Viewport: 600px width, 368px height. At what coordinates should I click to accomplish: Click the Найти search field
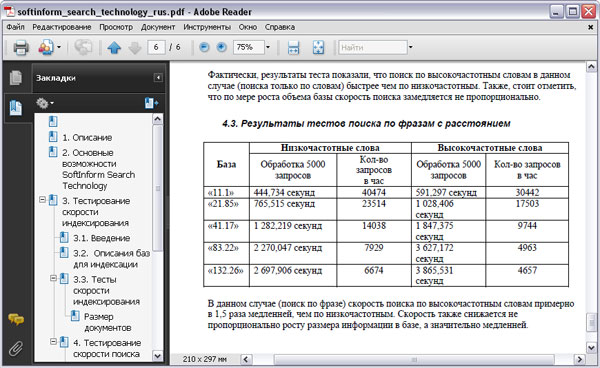click(x=373, y=47)
